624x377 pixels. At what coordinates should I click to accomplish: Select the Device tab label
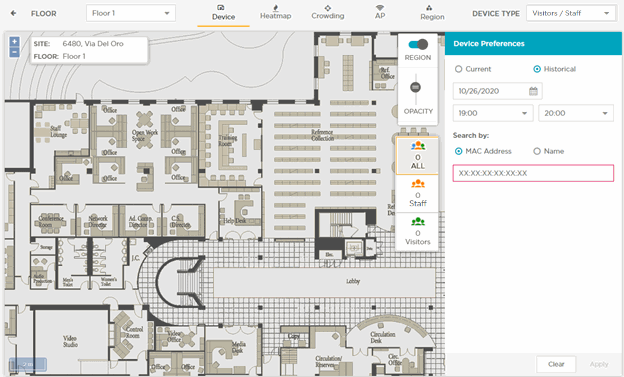tap(223, 17)
